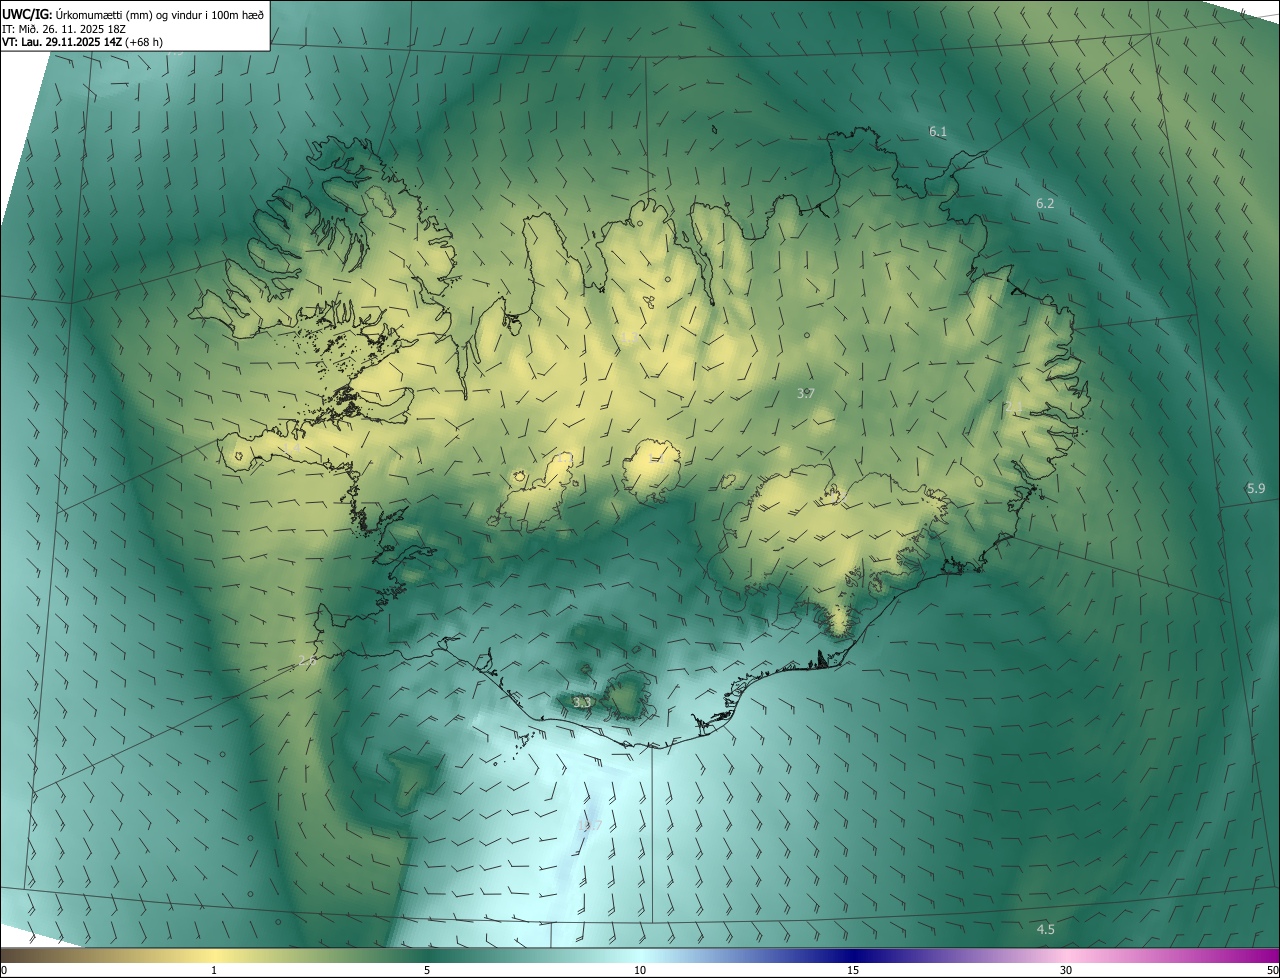Screen dimensions: 1280x978
Task: Click the dark blue 15 mm legend segment
Action: tap(853, 955)
